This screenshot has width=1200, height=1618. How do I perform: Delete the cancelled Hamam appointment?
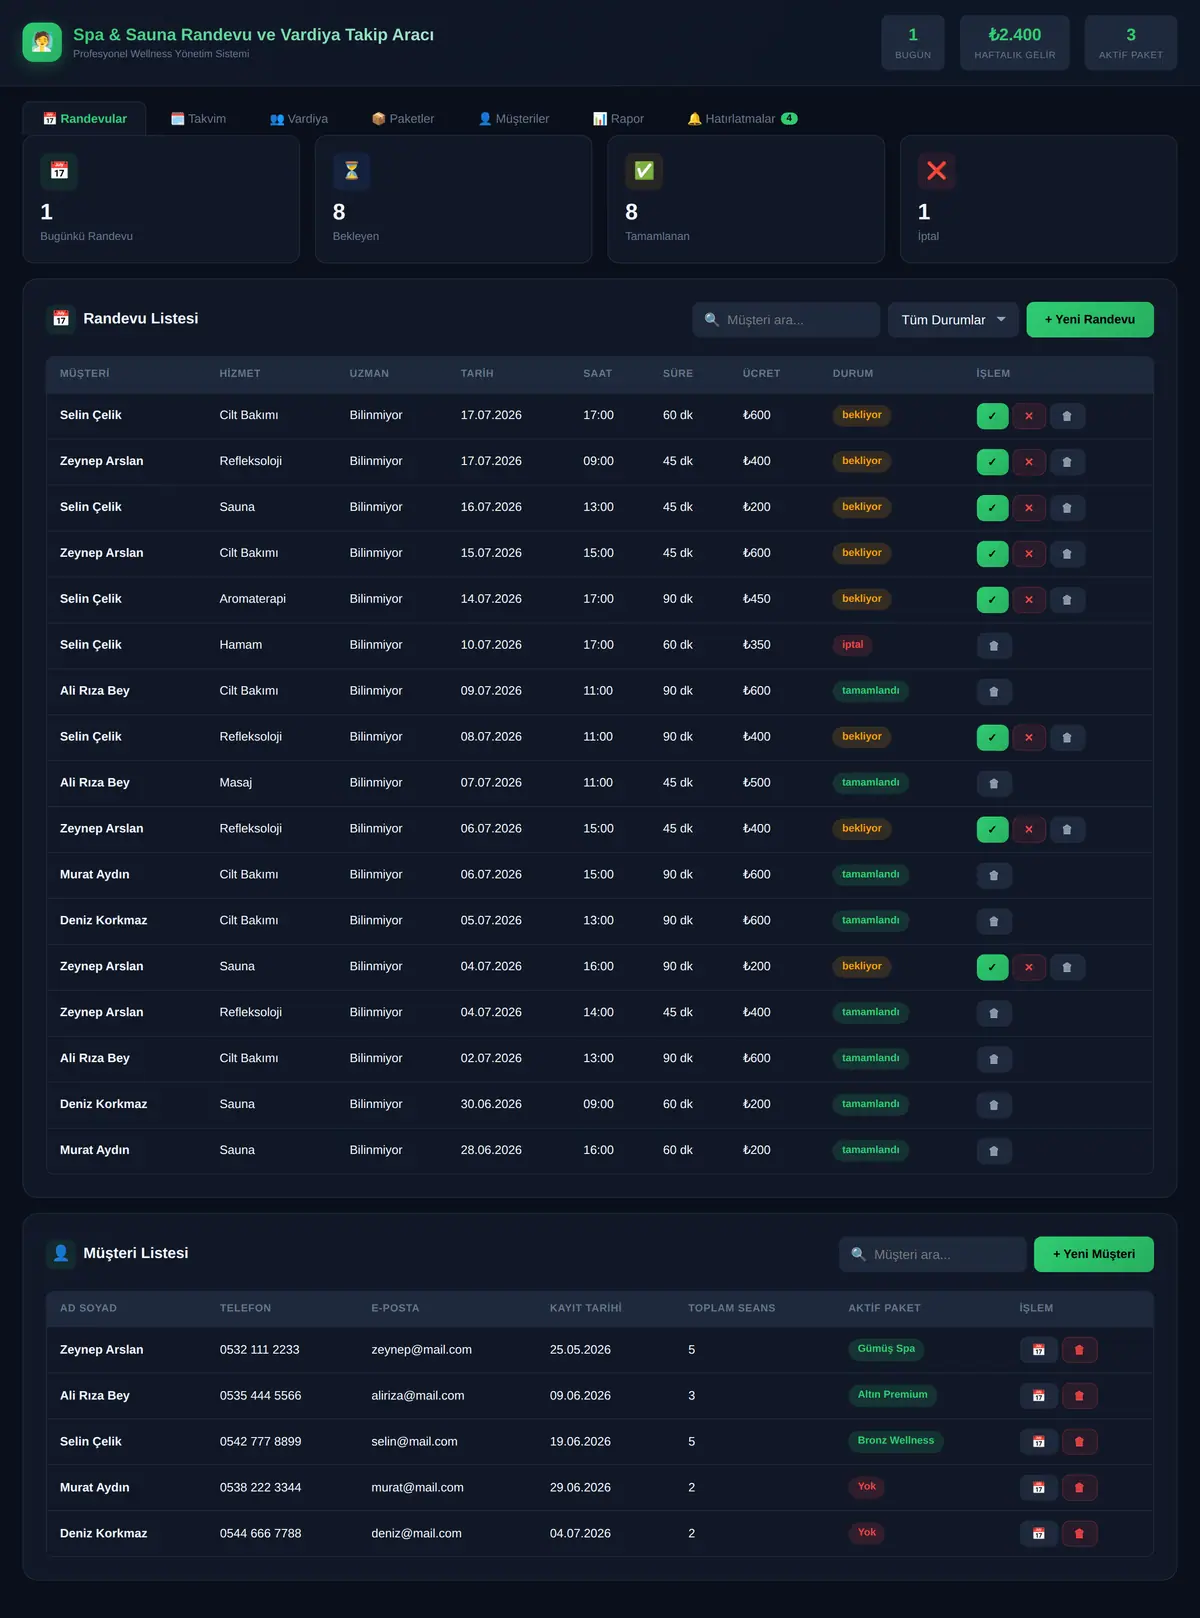(x=994, y=646)
